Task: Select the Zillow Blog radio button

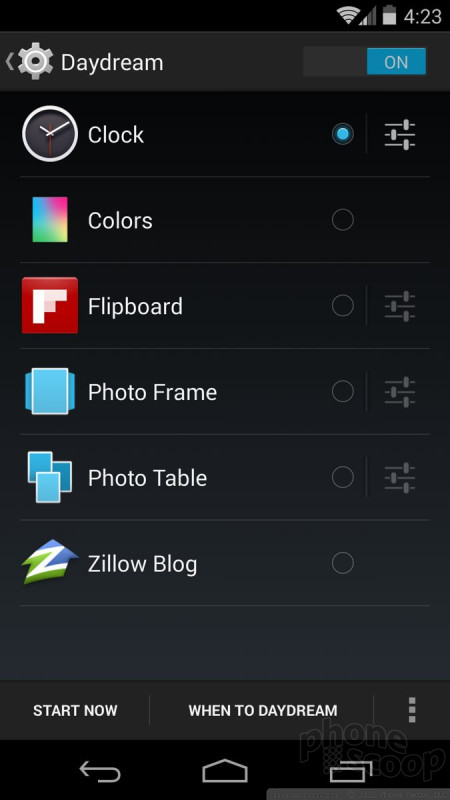Action: click(x=342, y=563)
